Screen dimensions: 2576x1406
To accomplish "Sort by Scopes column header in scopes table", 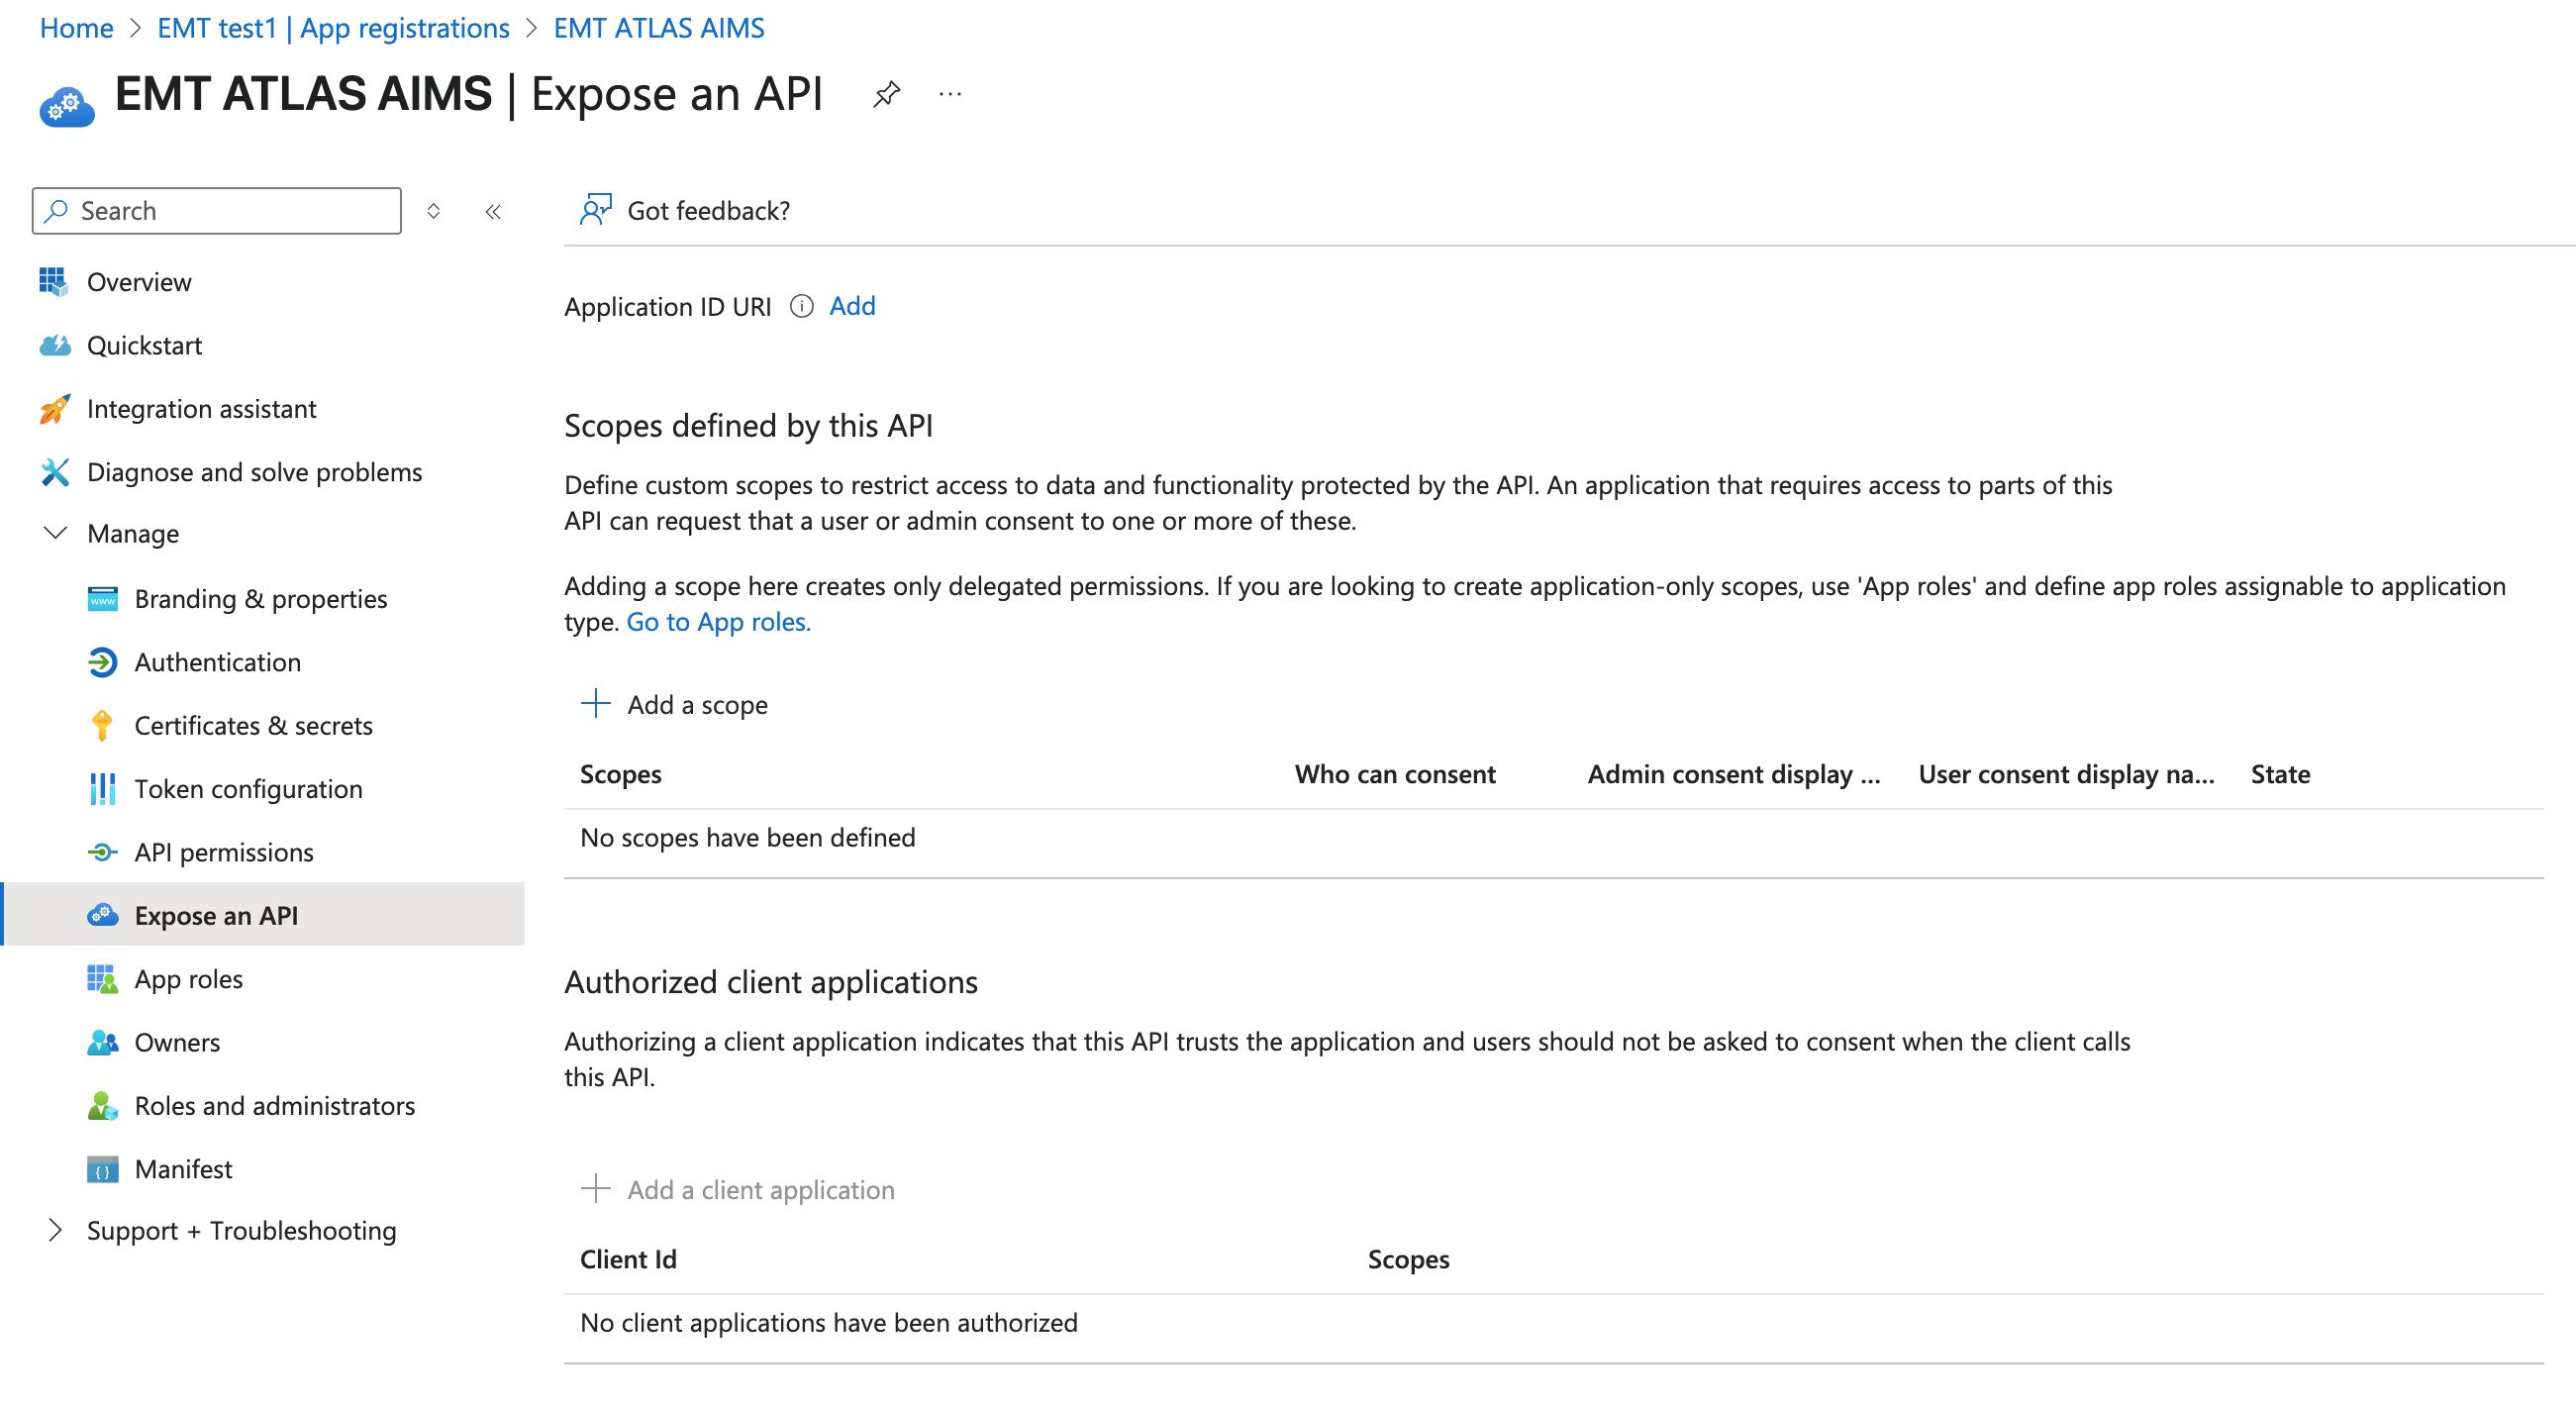I will 621,774.
